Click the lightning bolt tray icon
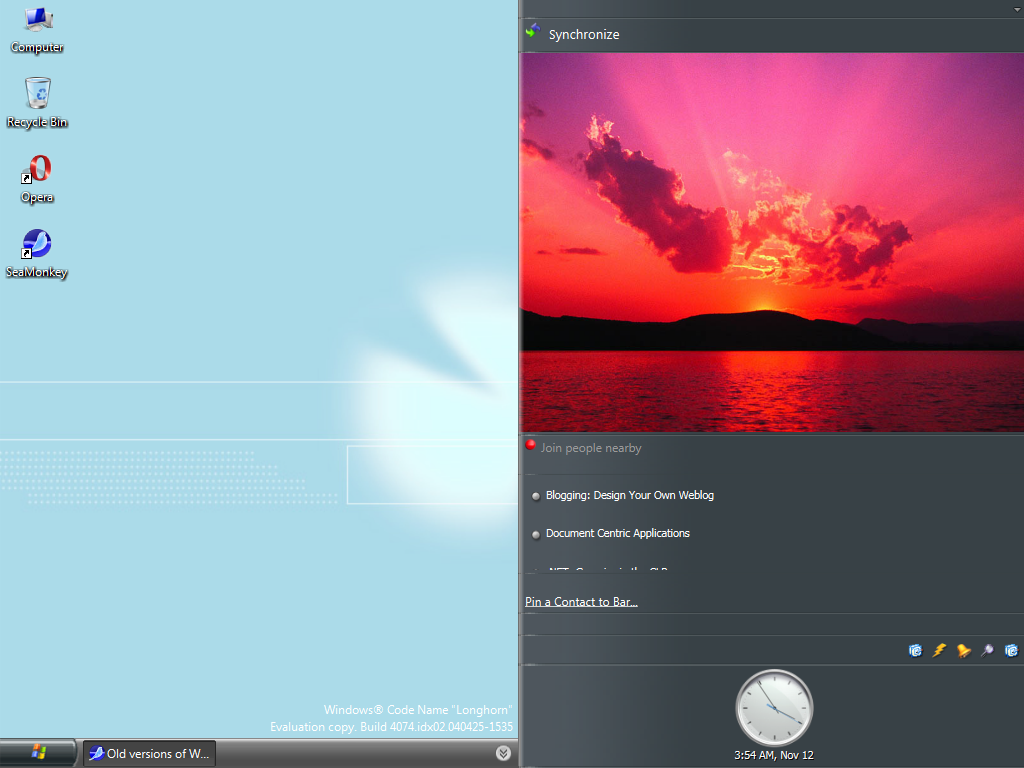1024x768 pixels. coord(939,651)
